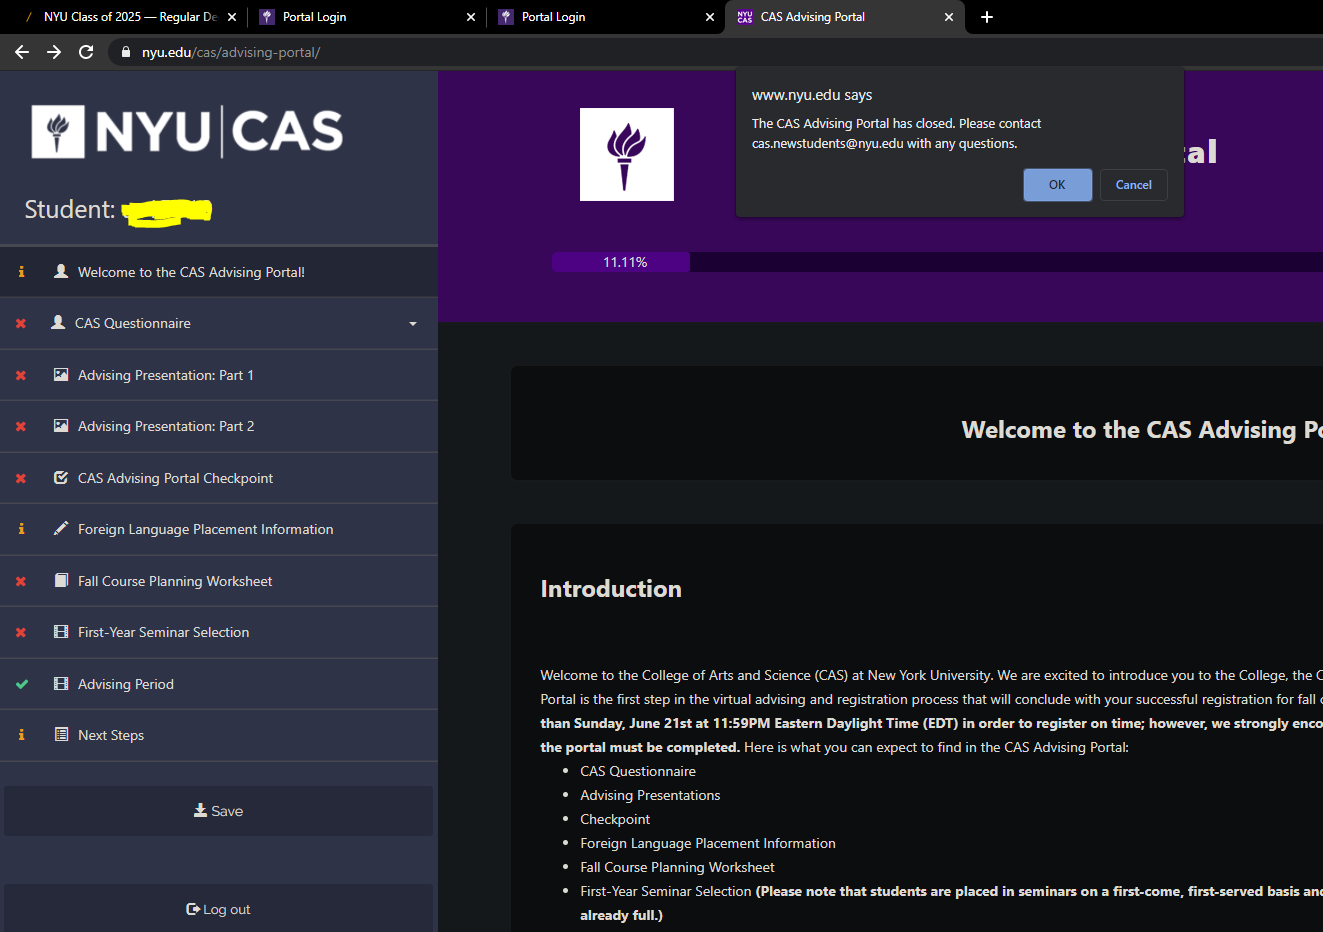This screenshot has width=1323, height=932.
Task: Open Advising Presentation: Part 1
Action: tap(219, 376)
